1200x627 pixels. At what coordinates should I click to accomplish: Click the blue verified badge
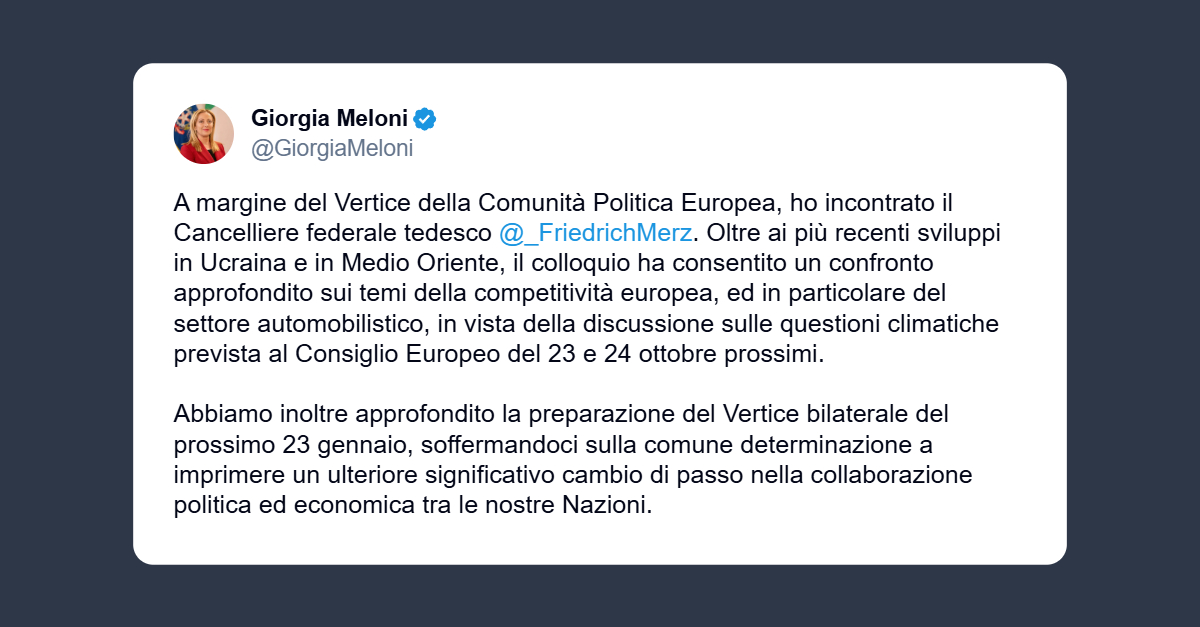[x=425, y=119]
